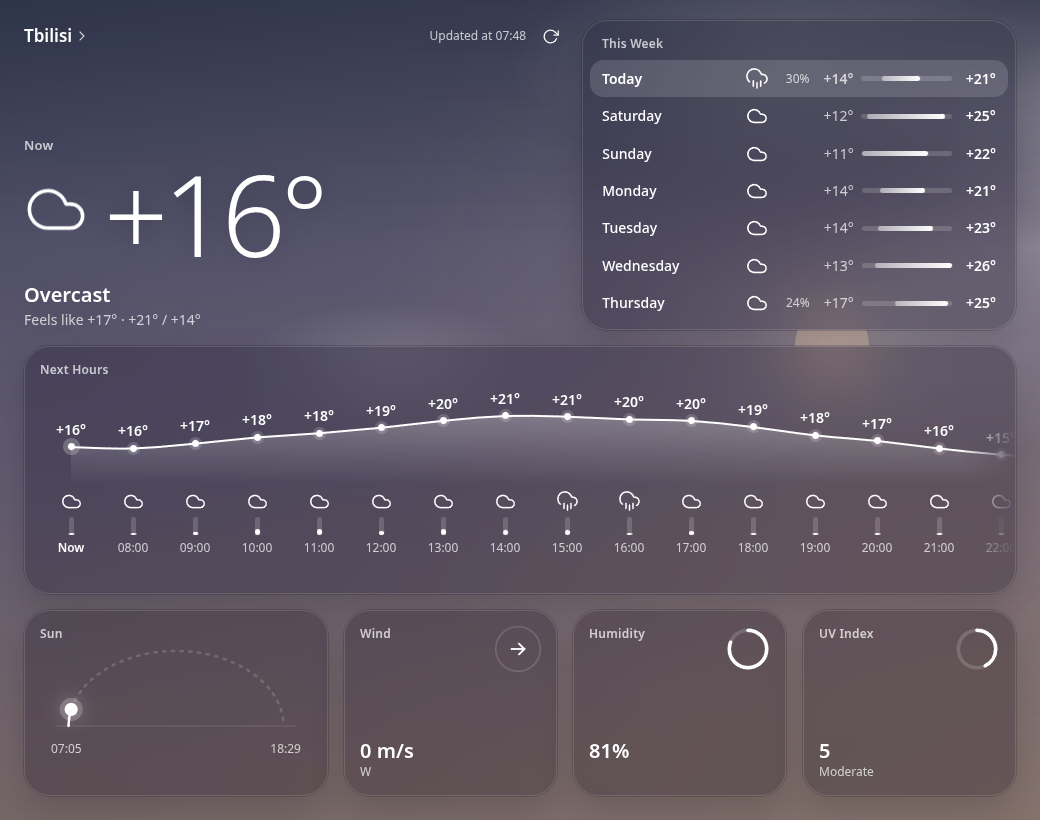1040x820 pixels.
Task: Click the cloud icon above 13:00
Action: point(443,502)
